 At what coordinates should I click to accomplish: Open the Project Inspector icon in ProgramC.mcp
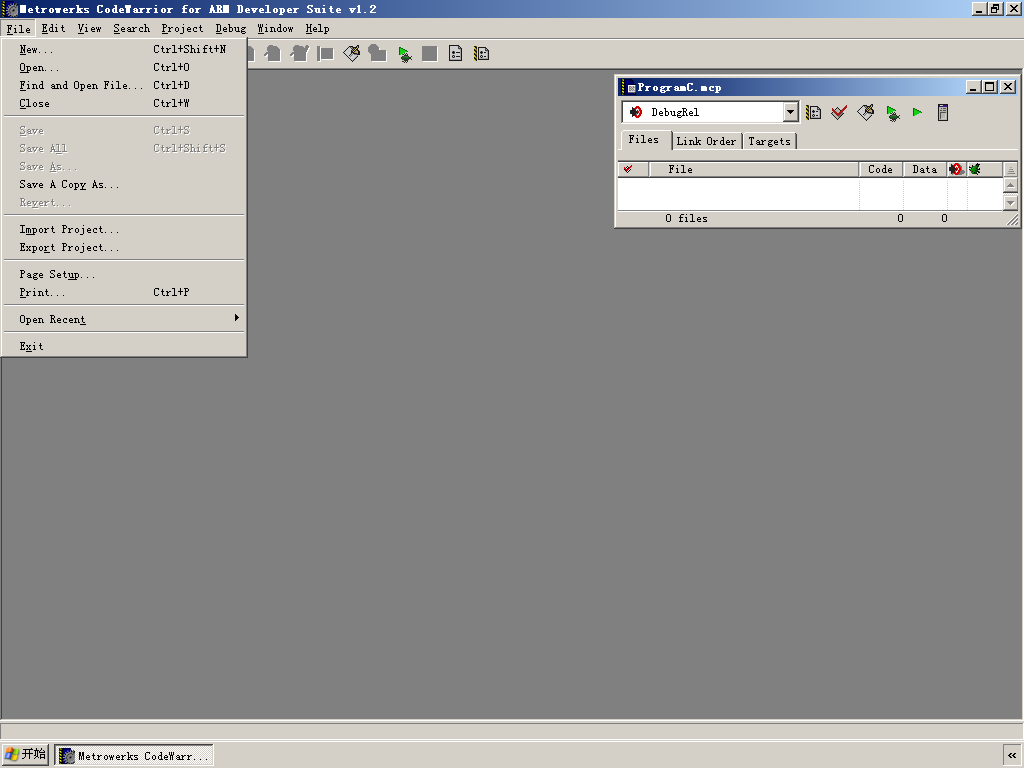coord(942,112)
